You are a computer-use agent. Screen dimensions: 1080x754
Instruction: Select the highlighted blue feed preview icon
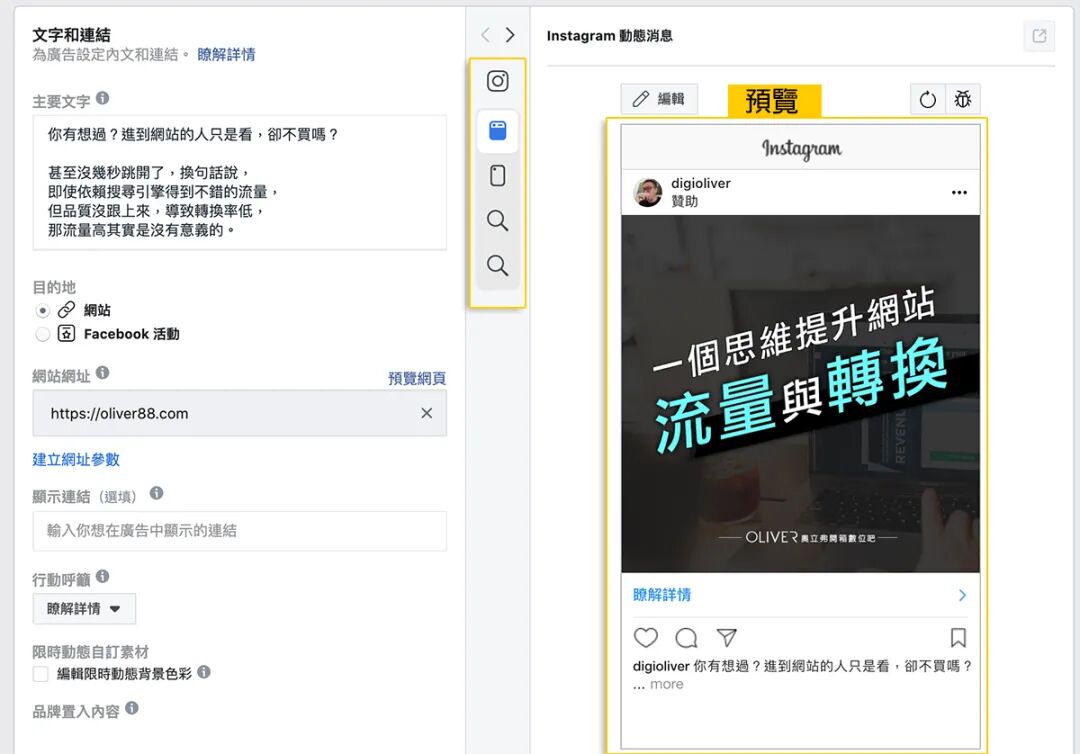coord(497,130)
